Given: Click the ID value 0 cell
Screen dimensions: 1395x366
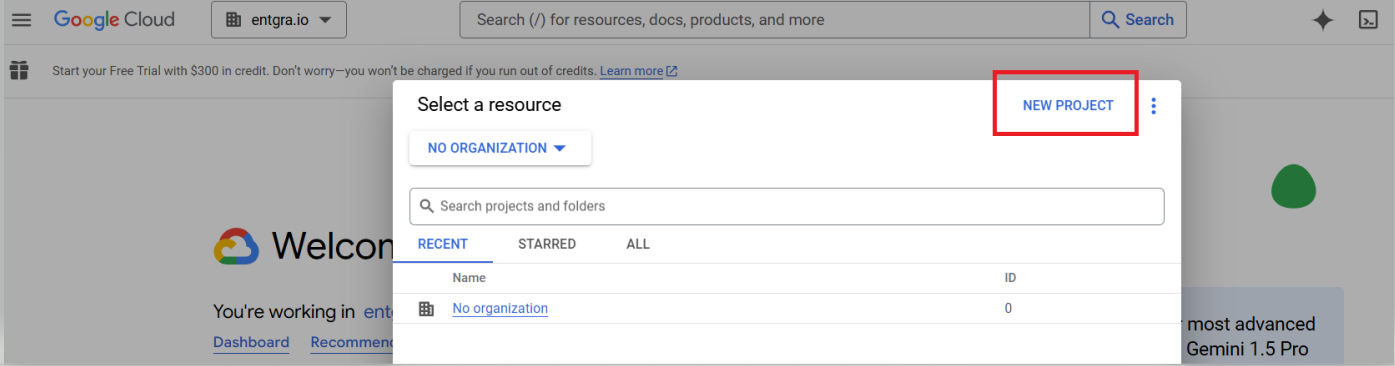Looking at the screenshot, I should click(x=1008, y=308).
